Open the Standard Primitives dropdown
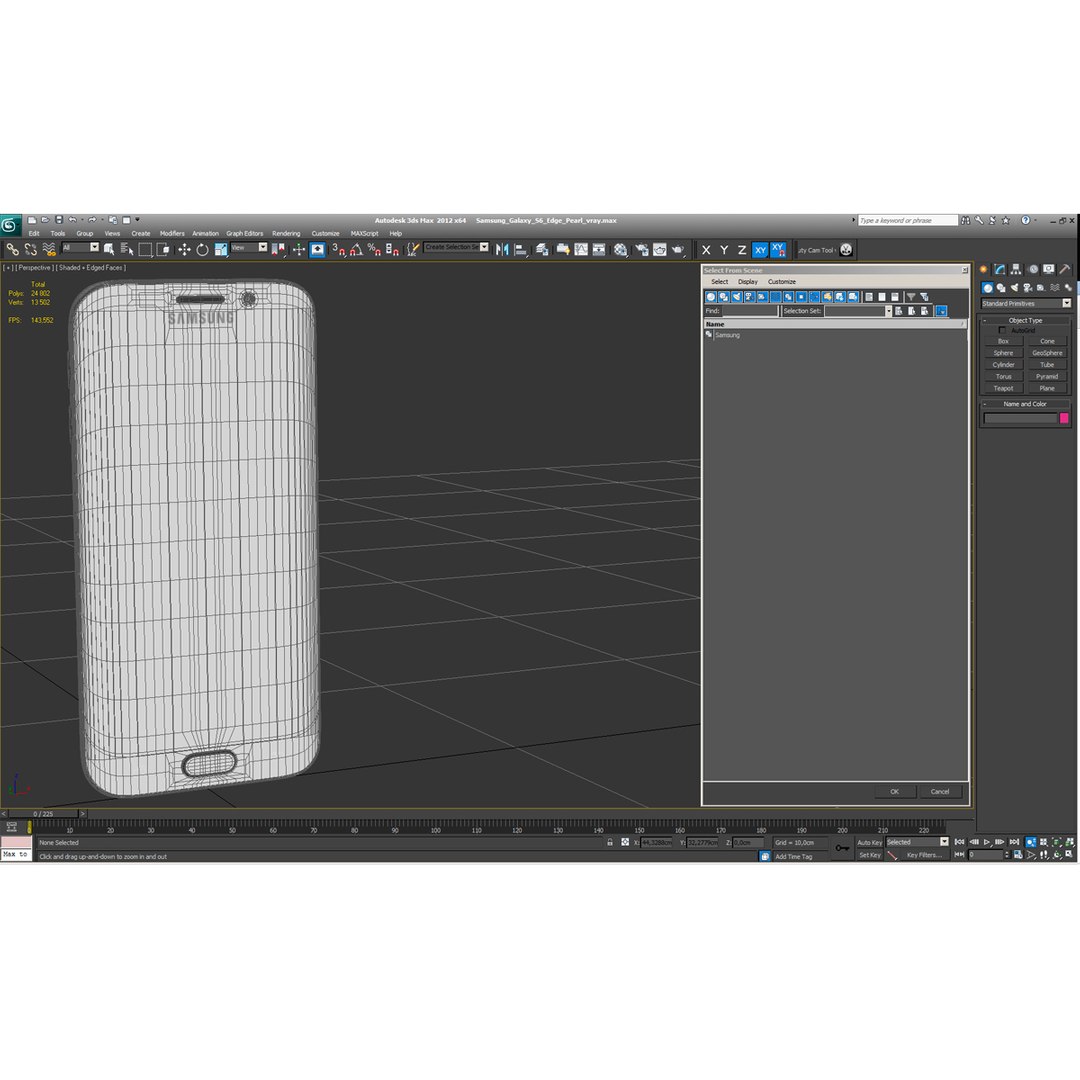 pyautogui.click(x=1026, y=303)
